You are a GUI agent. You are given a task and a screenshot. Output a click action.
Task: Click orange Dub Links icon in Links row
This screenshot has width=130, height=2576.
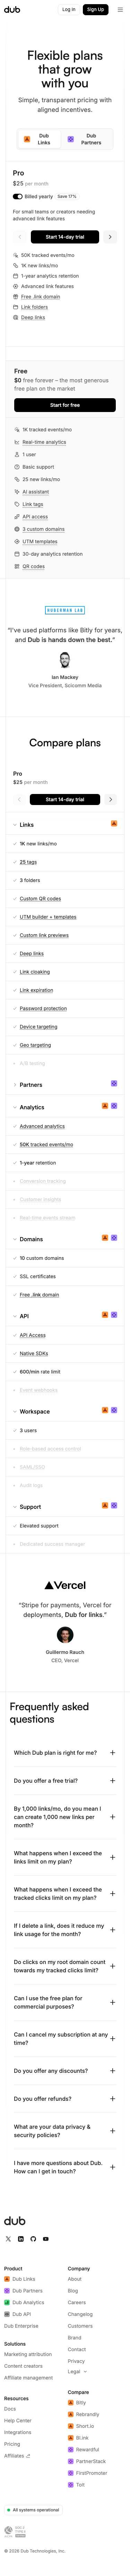[x=114, y=824]
